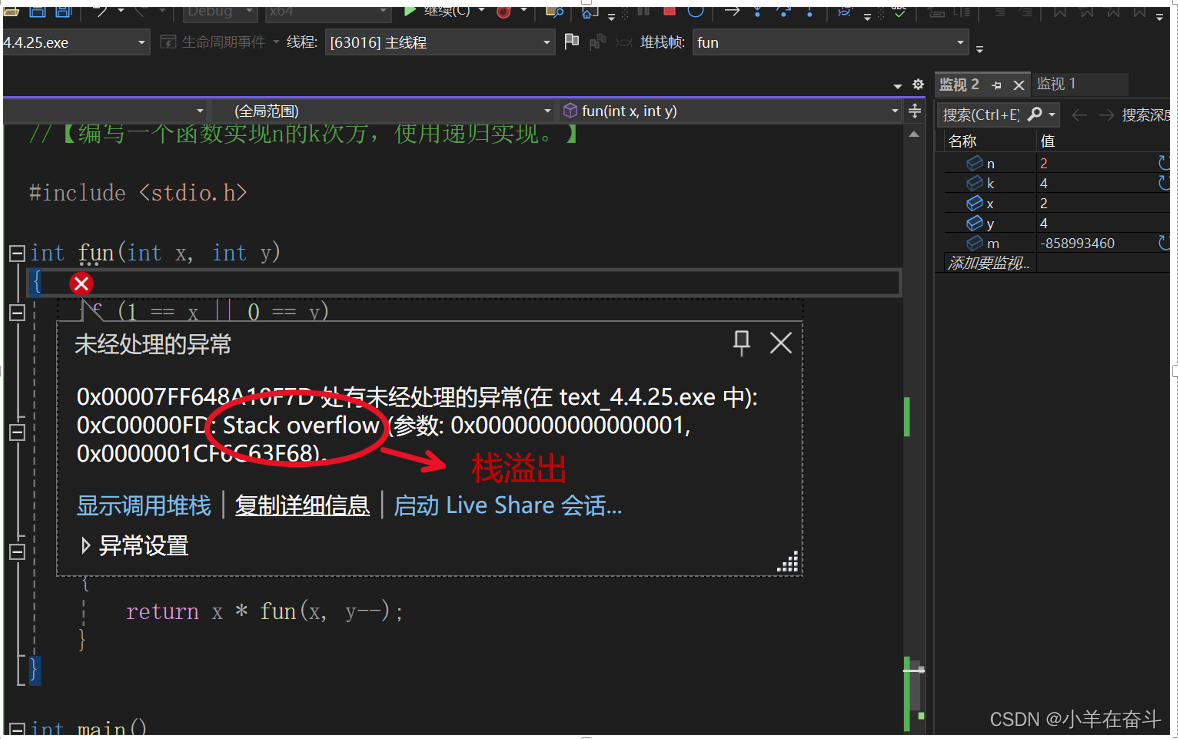Click the watch search back arrow
The width and height of the screenshot is (1178, 739).
pyautogui.click(x=1080, y=115)
